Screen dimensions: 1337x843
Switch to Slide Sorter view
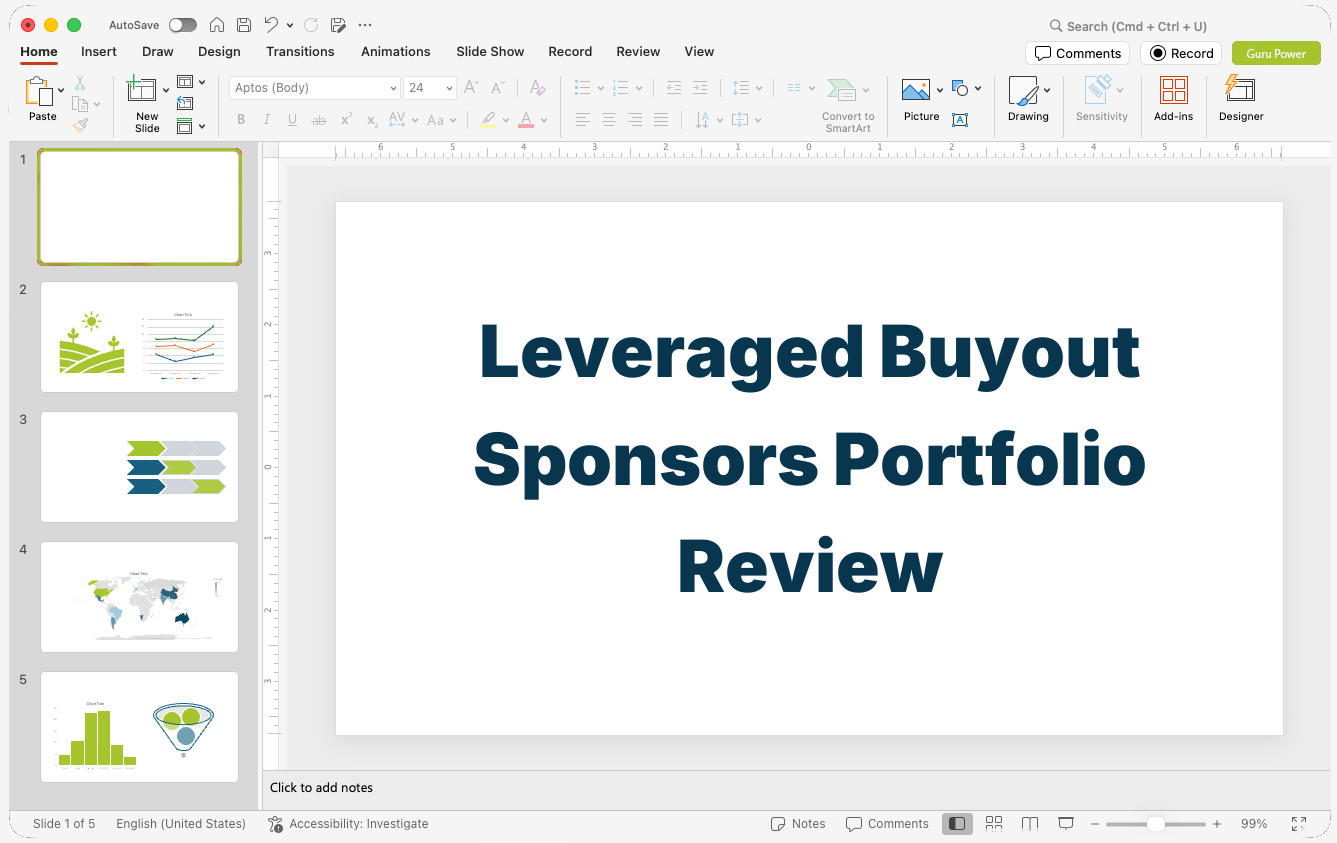pos(994,823)
